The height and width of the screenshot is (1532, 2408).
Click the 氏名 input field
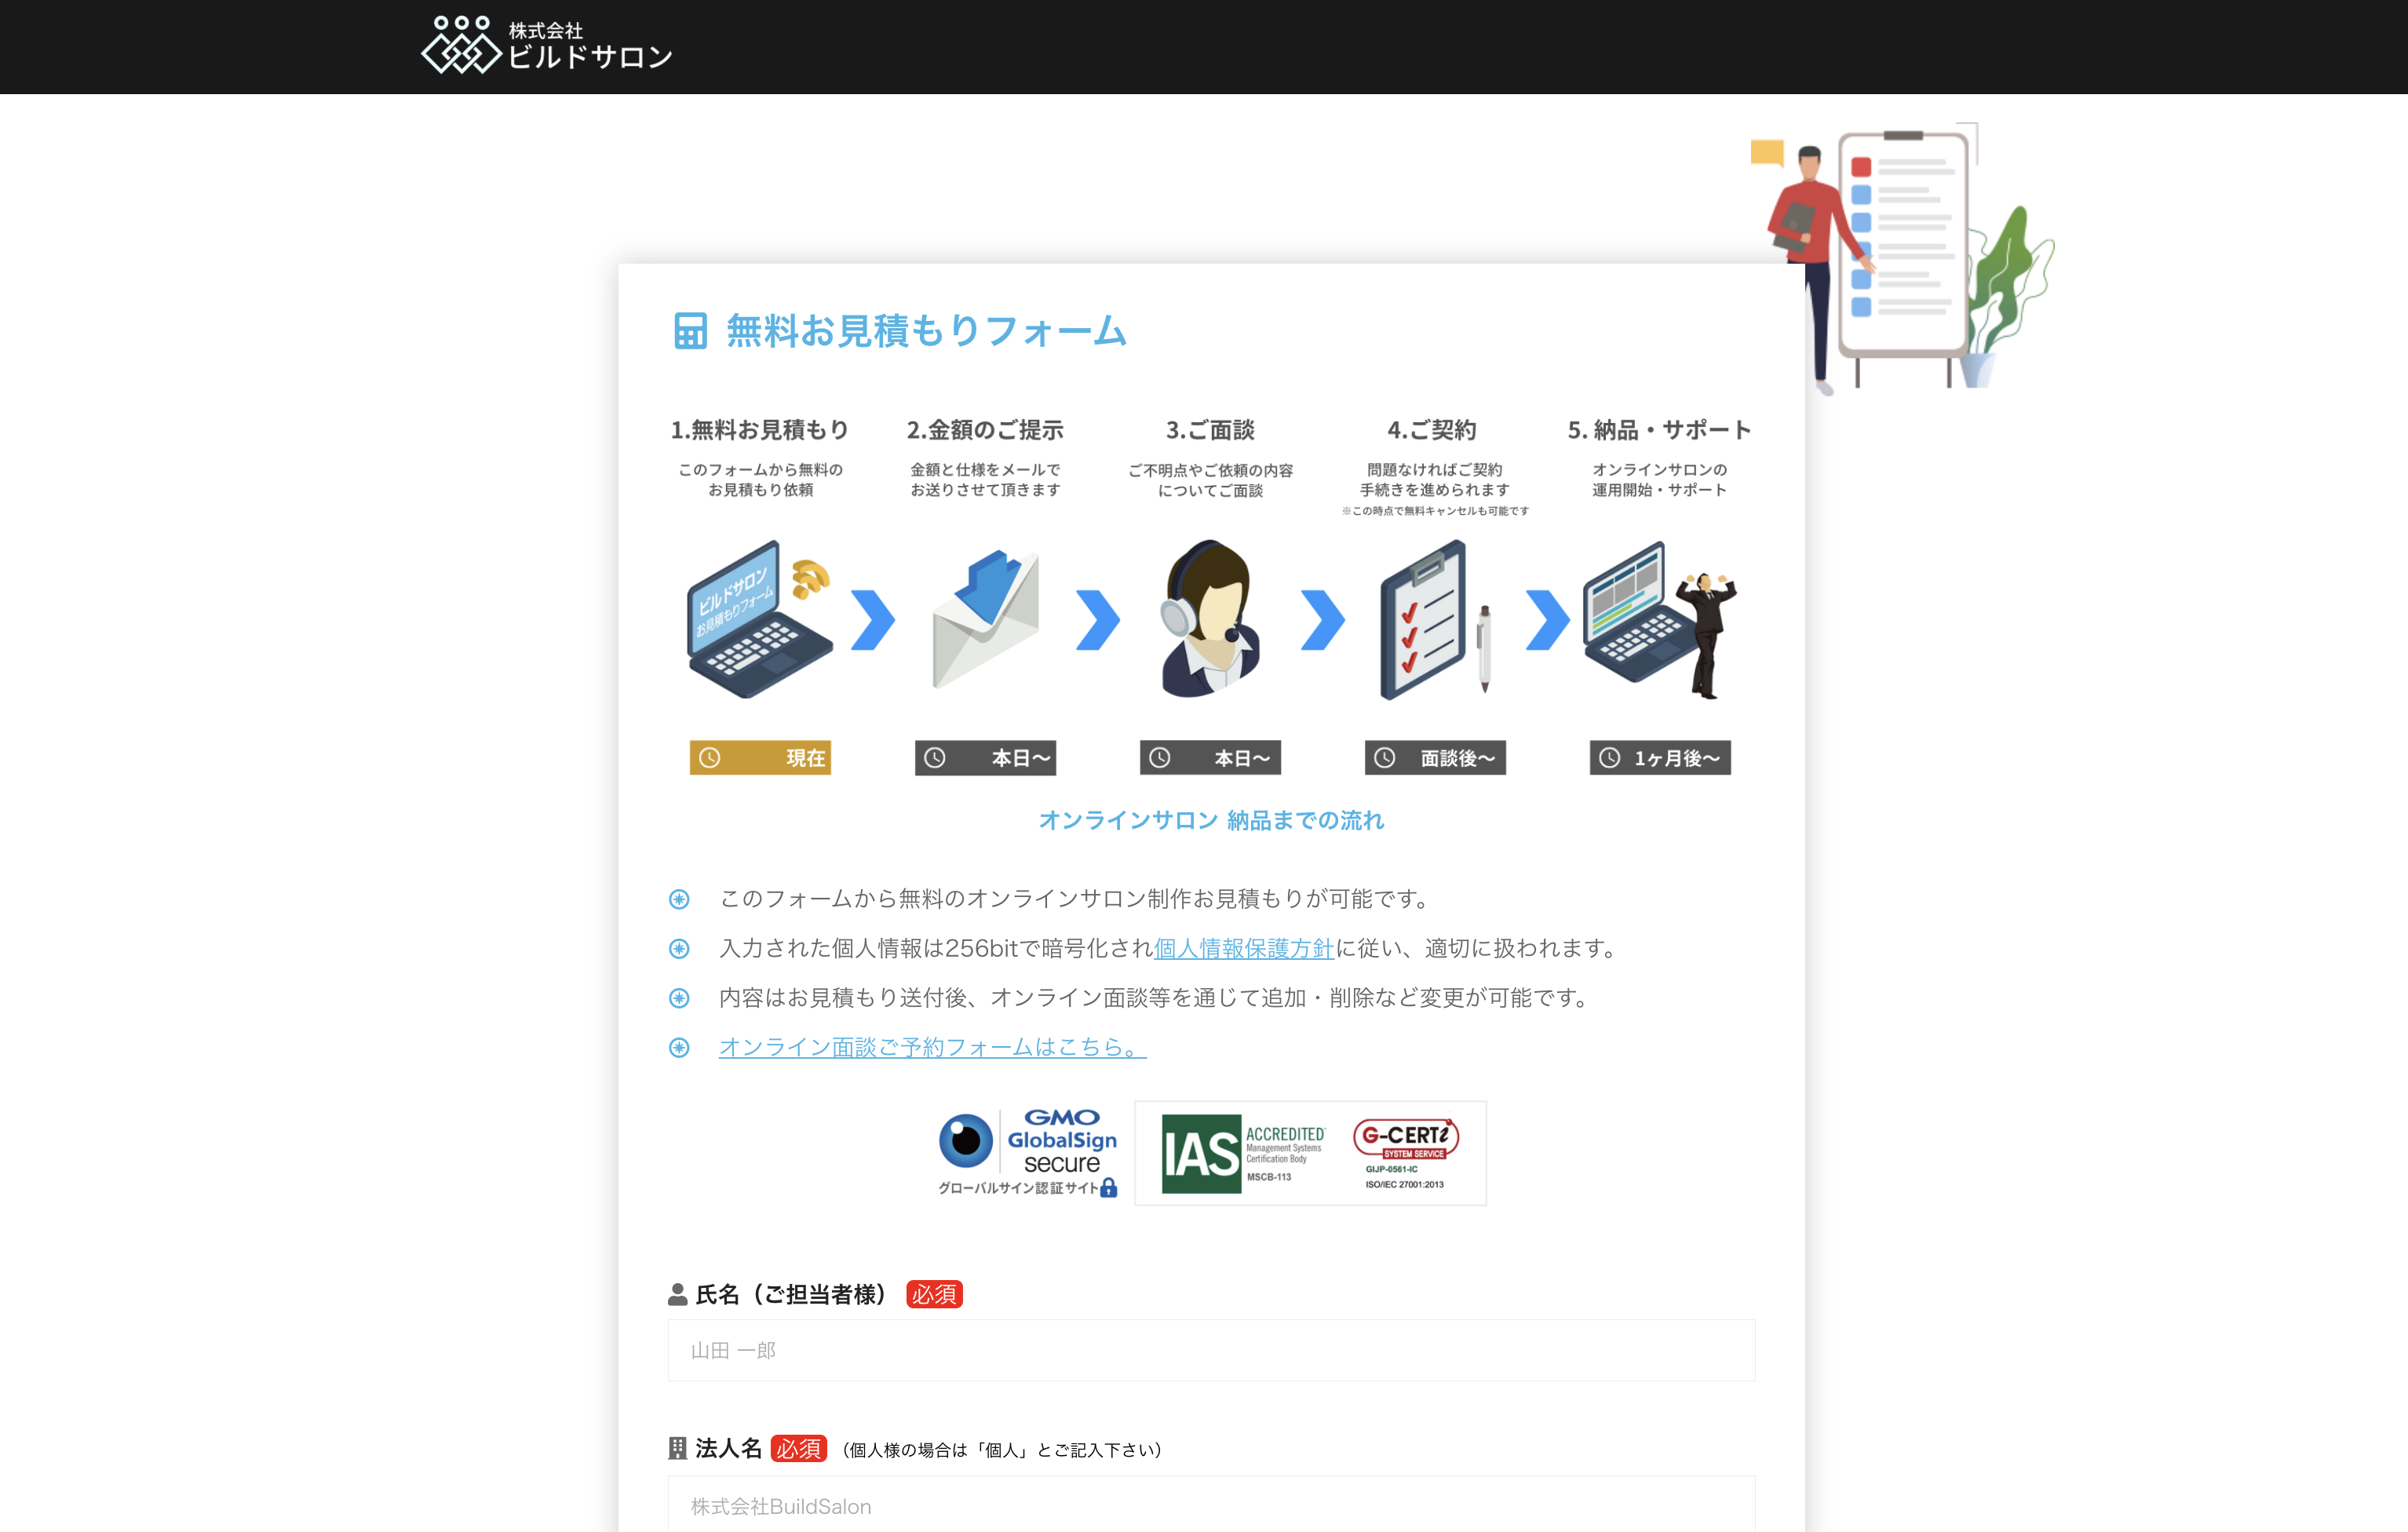click(1210, 1350)
